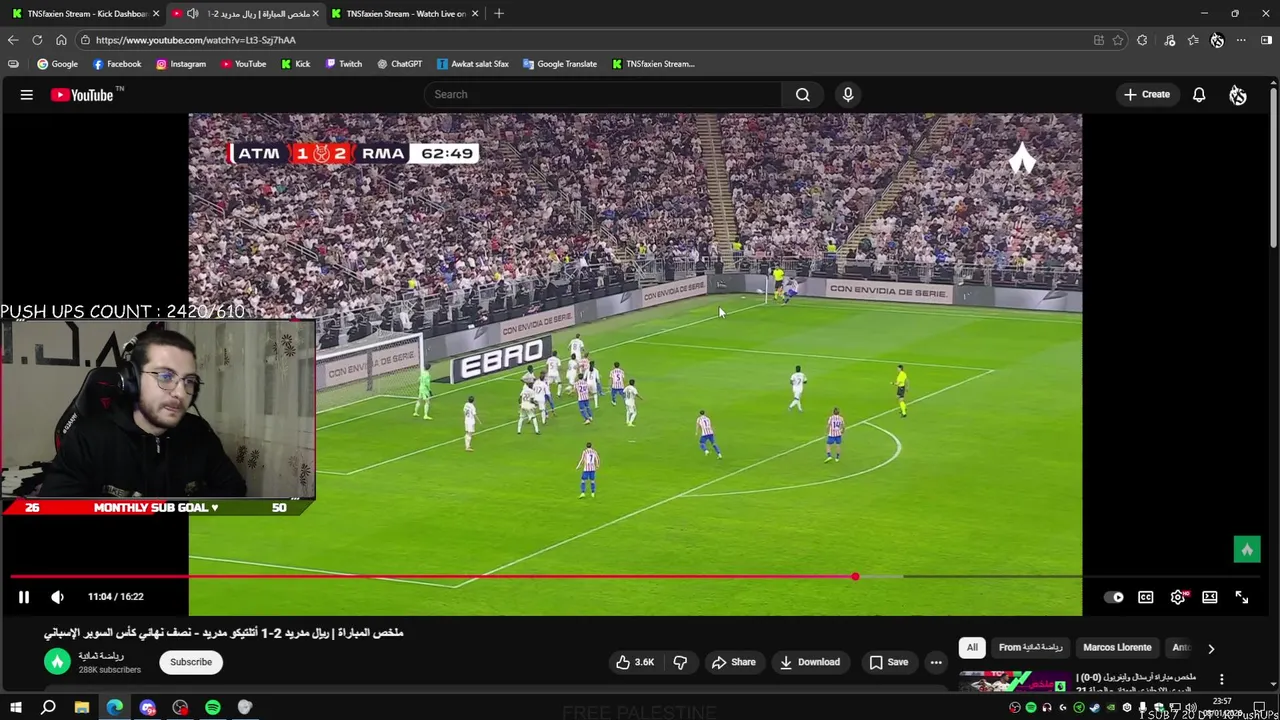
Task: Open the browser profile icon in toolbar
Action: (x=1217, y=40)
